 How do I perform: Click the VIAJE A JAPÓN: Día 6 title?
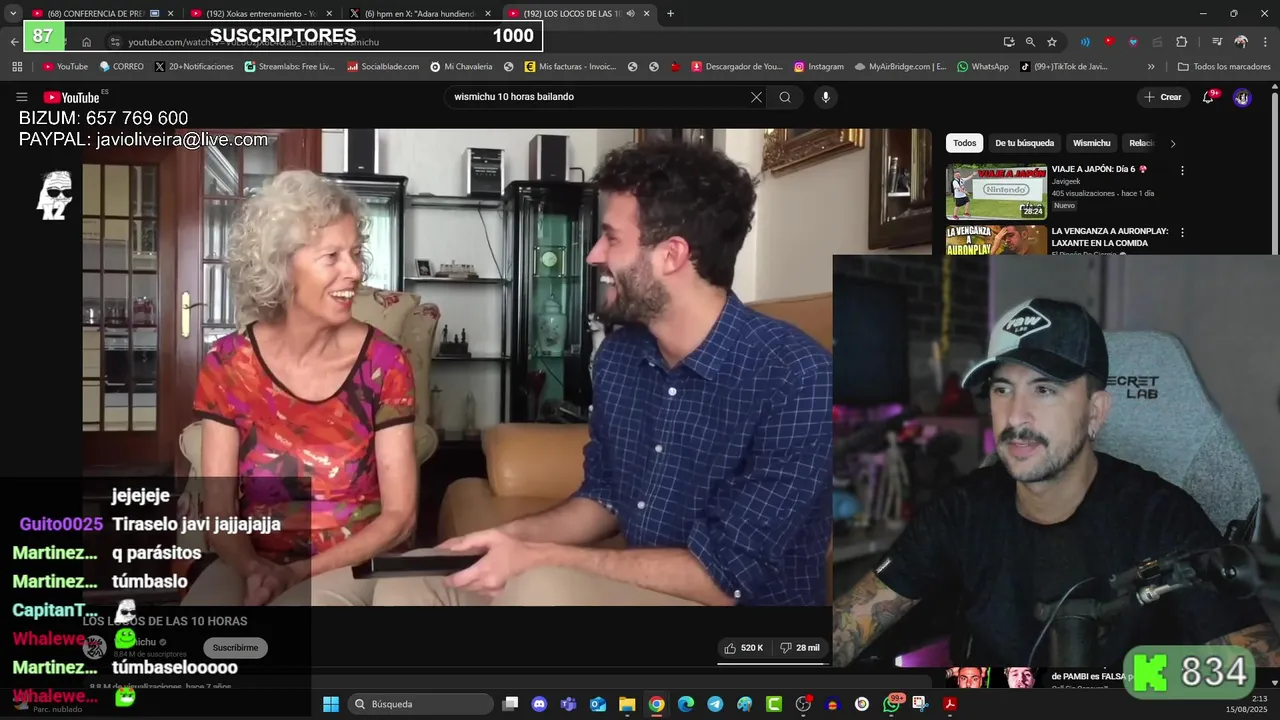pyautogui.click(x=1099, y=169)
